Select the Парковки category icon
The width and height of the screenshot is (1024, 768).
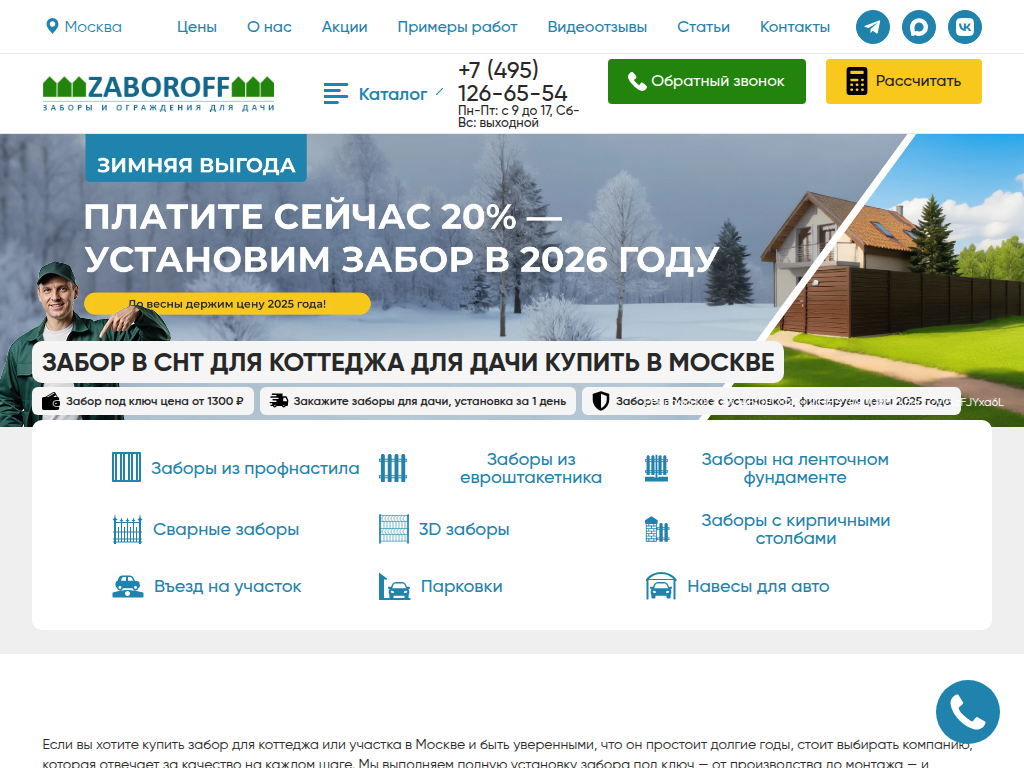click(x=394, y=586)
